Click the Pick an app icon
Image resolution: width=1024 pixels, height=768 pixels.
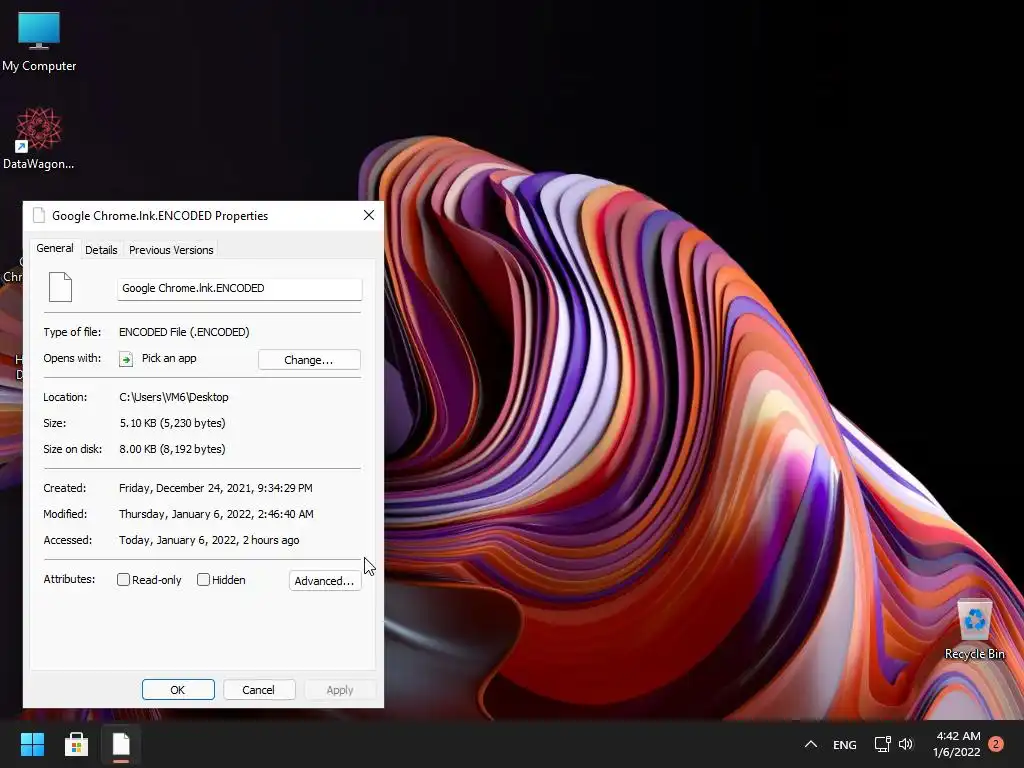(x=126, y=359)
